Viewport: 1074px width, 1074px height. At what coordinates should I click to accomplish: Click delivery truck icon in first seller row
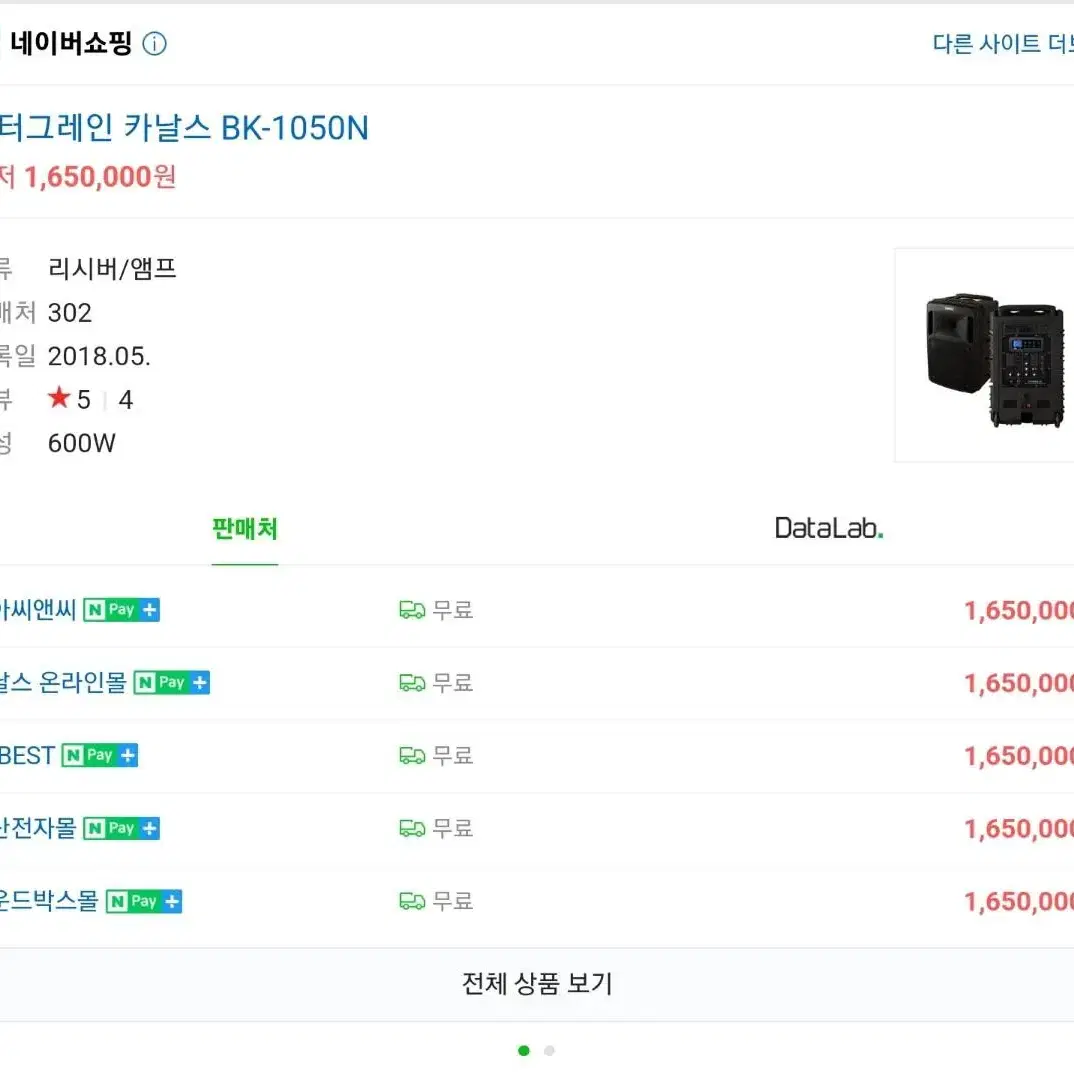coord(412,610)
